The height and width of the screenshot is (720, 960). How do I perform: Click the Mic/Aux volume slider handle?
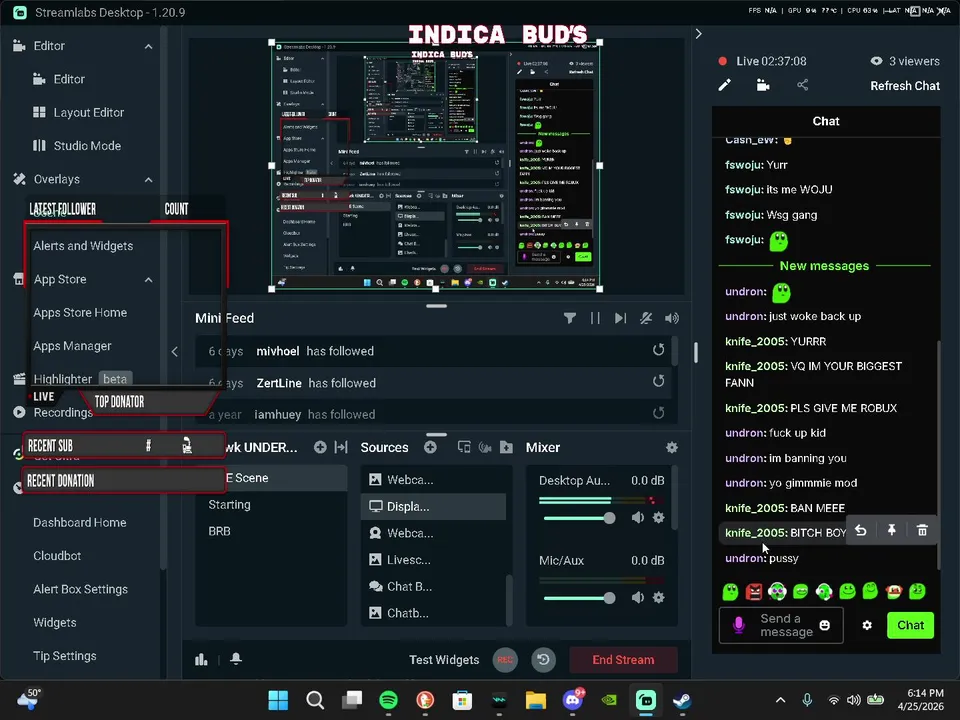609,598
